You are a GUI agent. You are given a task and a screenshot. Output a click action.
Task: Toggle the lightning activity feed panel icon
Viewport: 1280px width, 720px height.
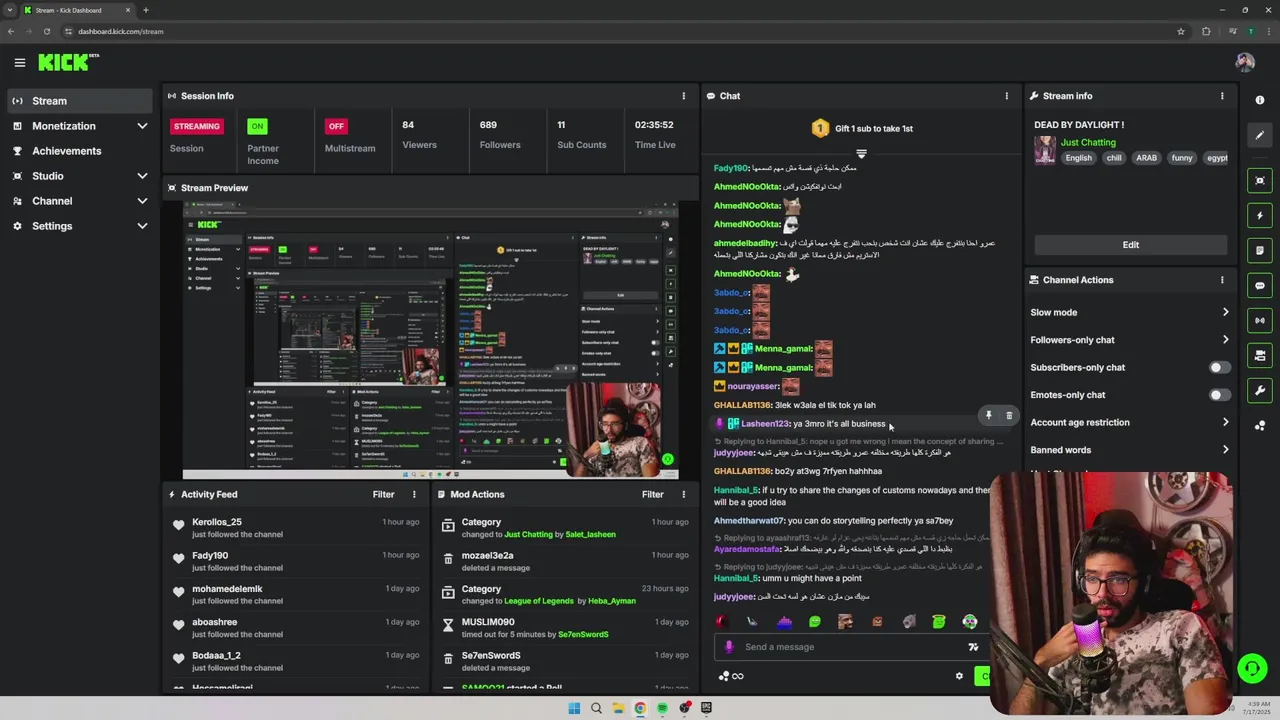(x=1260, y=215)
